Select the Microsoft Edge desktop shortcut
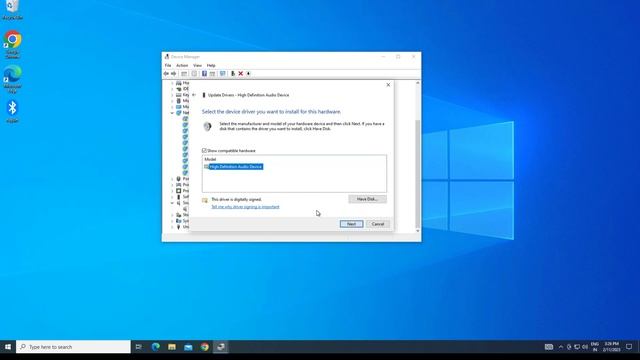Screen dimensions: 640x360 click(13, 79)
